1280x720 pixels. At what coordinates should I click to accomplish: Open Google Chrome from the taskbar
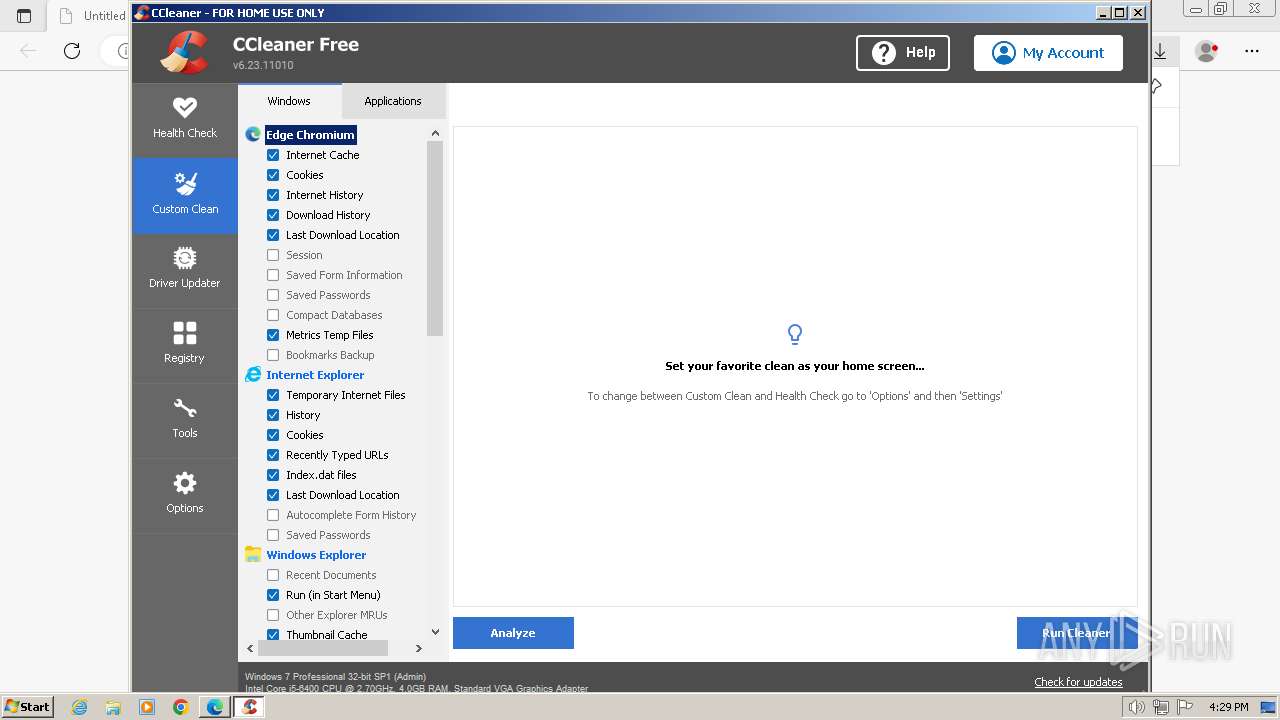(180, 707)
